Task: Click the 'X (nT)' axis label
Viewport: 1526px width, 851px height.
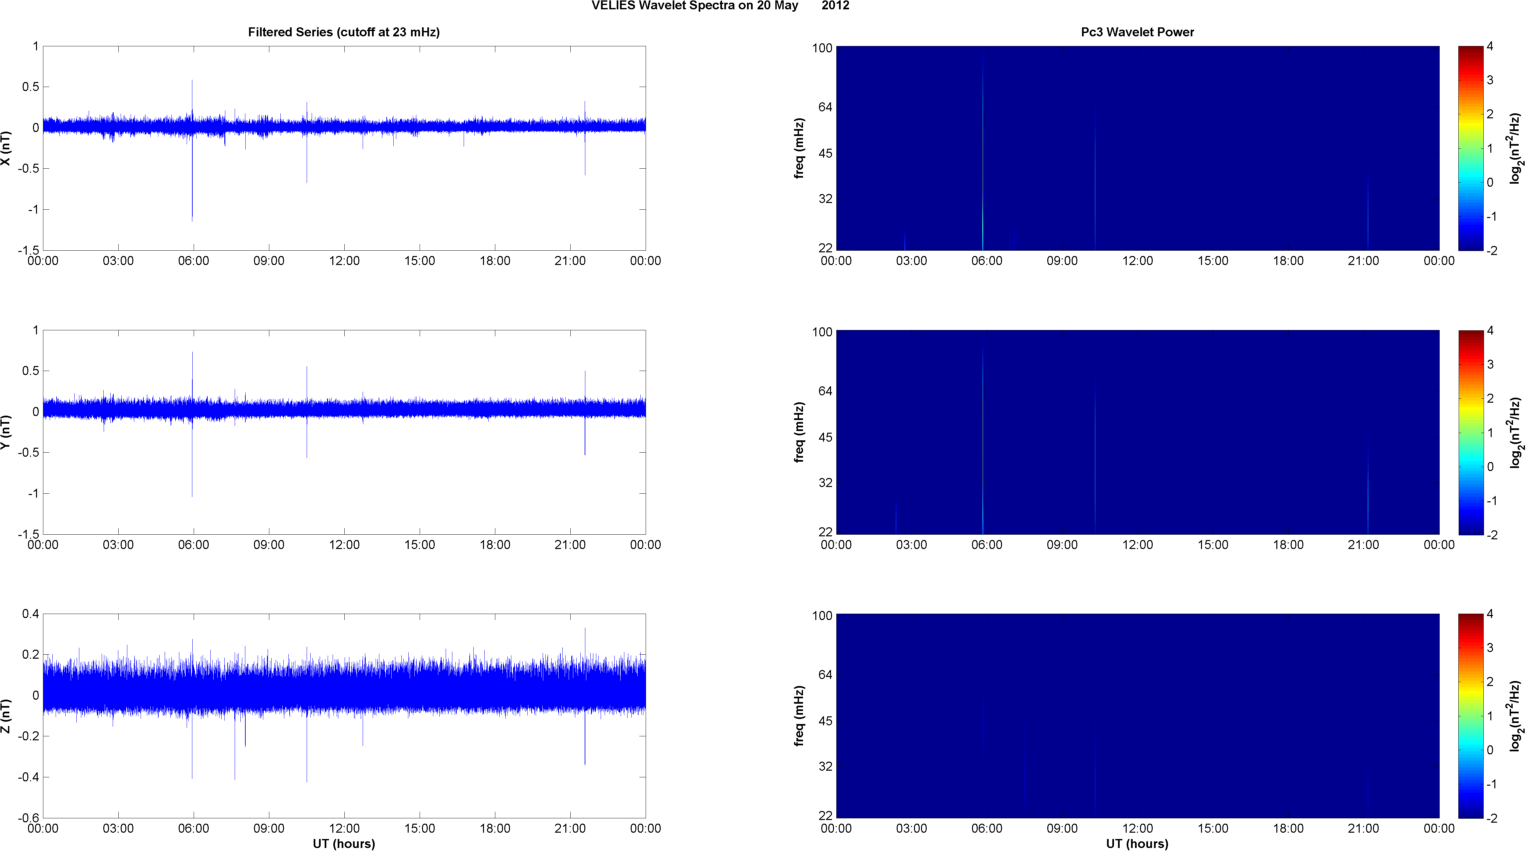Action: 7,148
